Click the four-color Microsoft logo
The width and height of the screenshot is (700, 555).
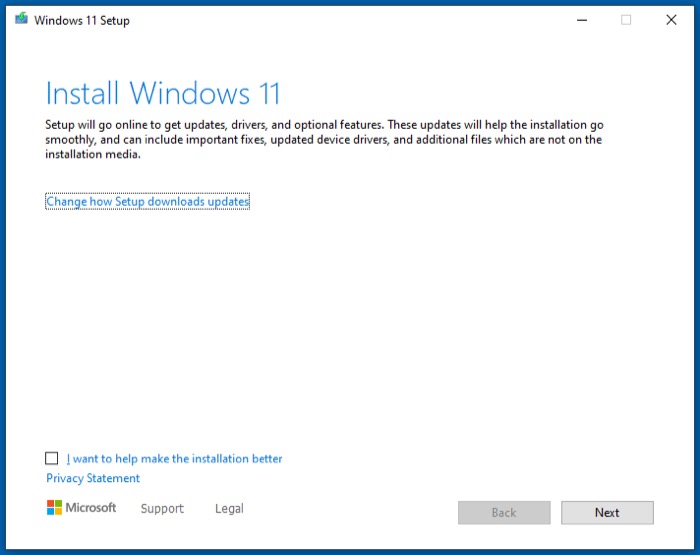click(x=54, y=508)
